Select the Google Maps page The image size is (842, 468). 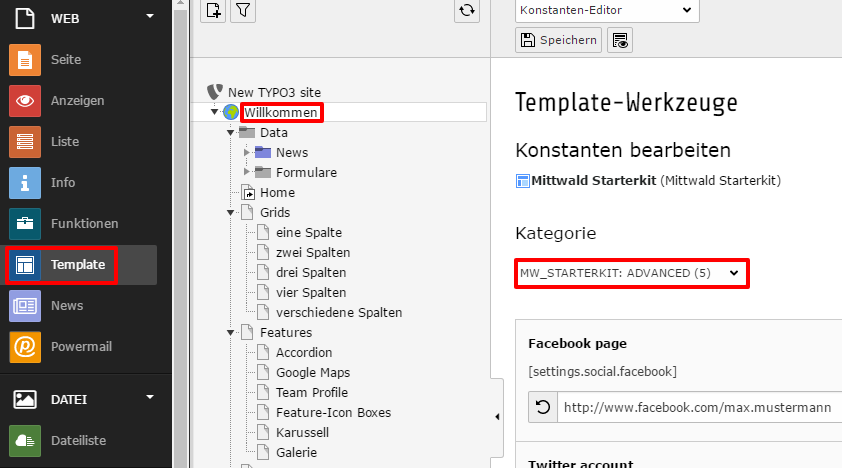pos(313,372)
